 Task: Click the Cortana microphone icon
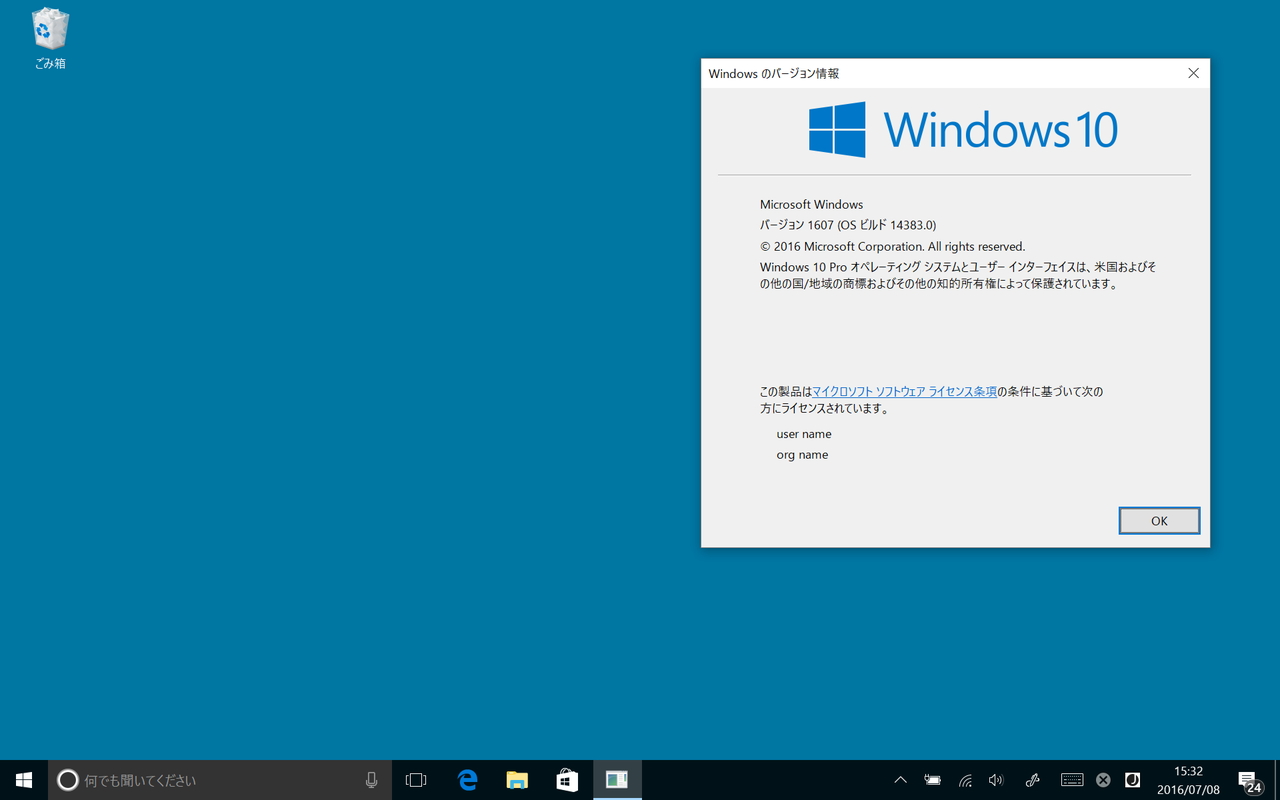[x=371, y=780]
